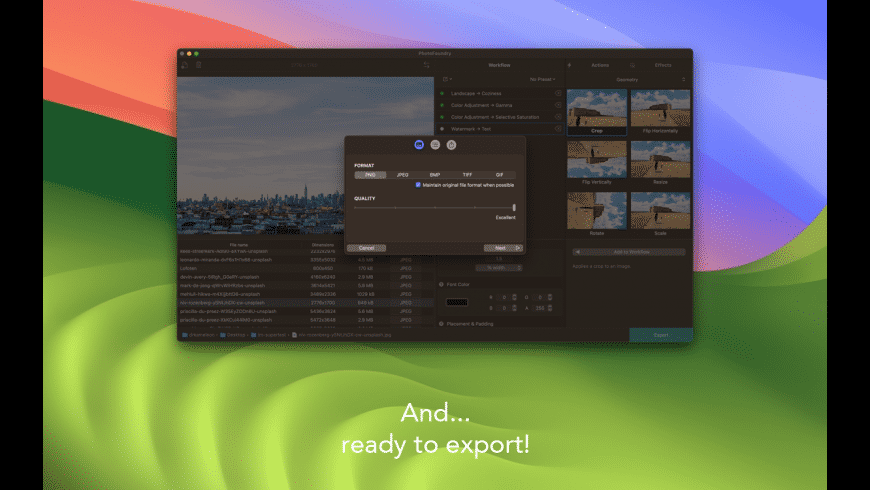870x490 pixels.
Task: Click the Dimensions column header
Action: coord(323,245)
